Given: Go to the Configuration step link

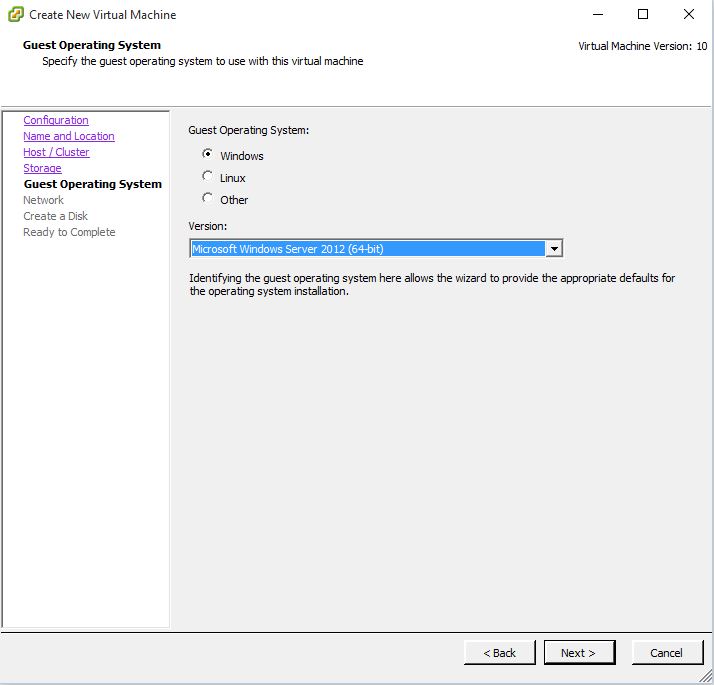Looking at the screenshot, I should click(56, 120).
